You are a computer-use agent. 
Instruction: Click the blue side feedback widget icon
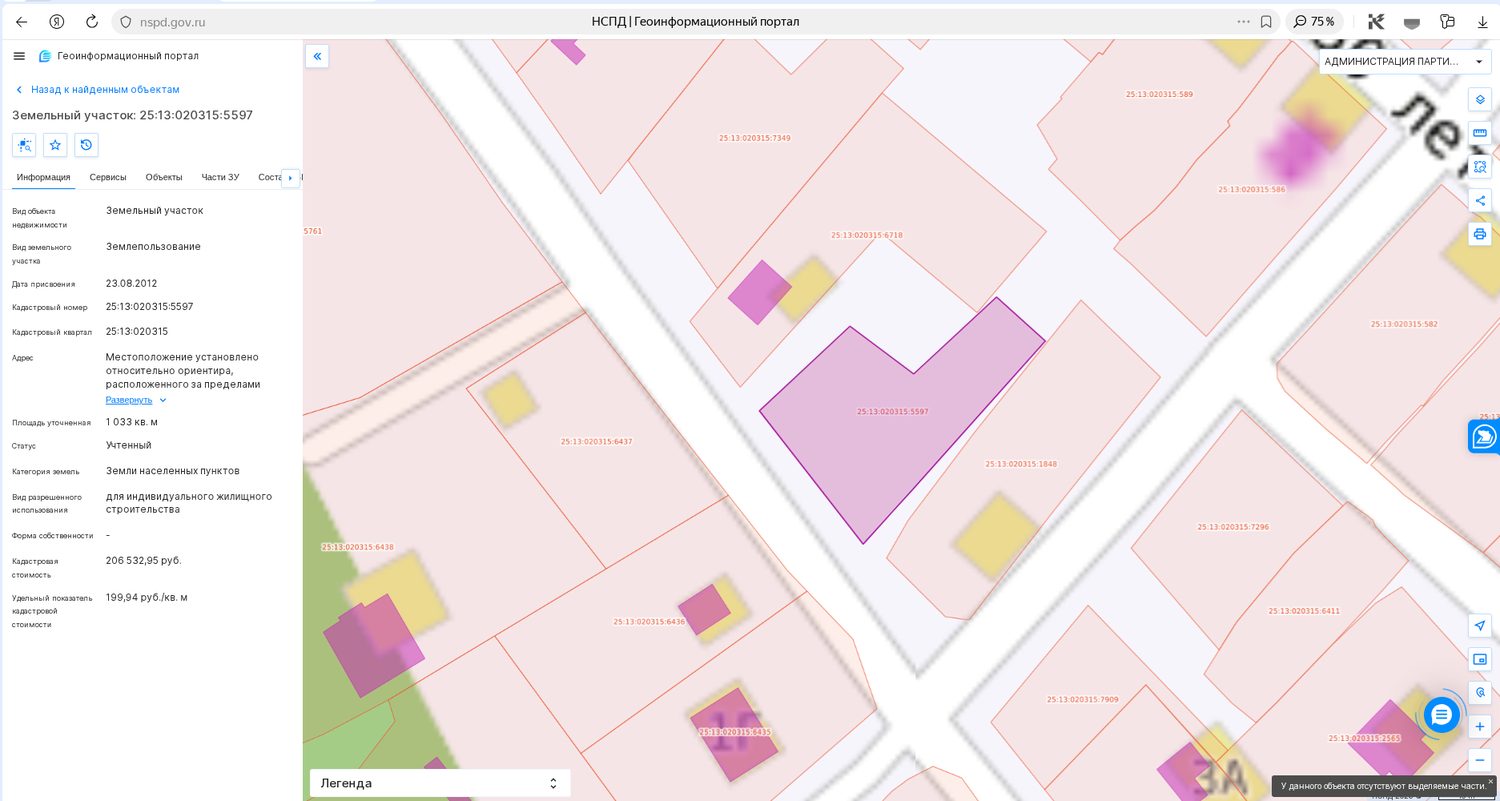(1485, 437)
